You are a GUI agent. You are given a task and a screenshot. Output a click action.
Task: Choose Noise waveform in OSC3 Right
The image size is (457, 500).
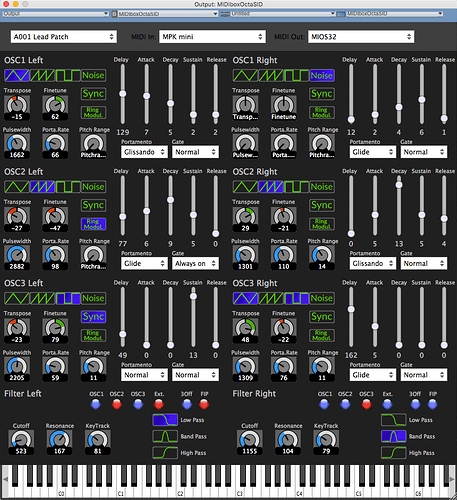[x=322, y=298]
